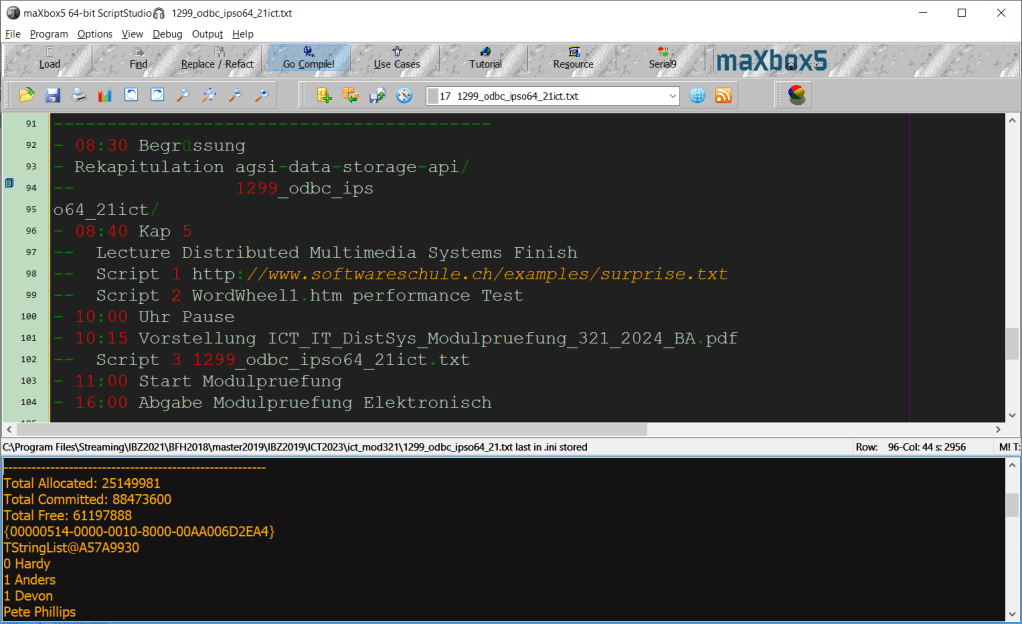Image resolution: width=1022 pixels, height=624 pixels.
Task: Click the bookmark marker beside line 94
Action: [9, 184]
